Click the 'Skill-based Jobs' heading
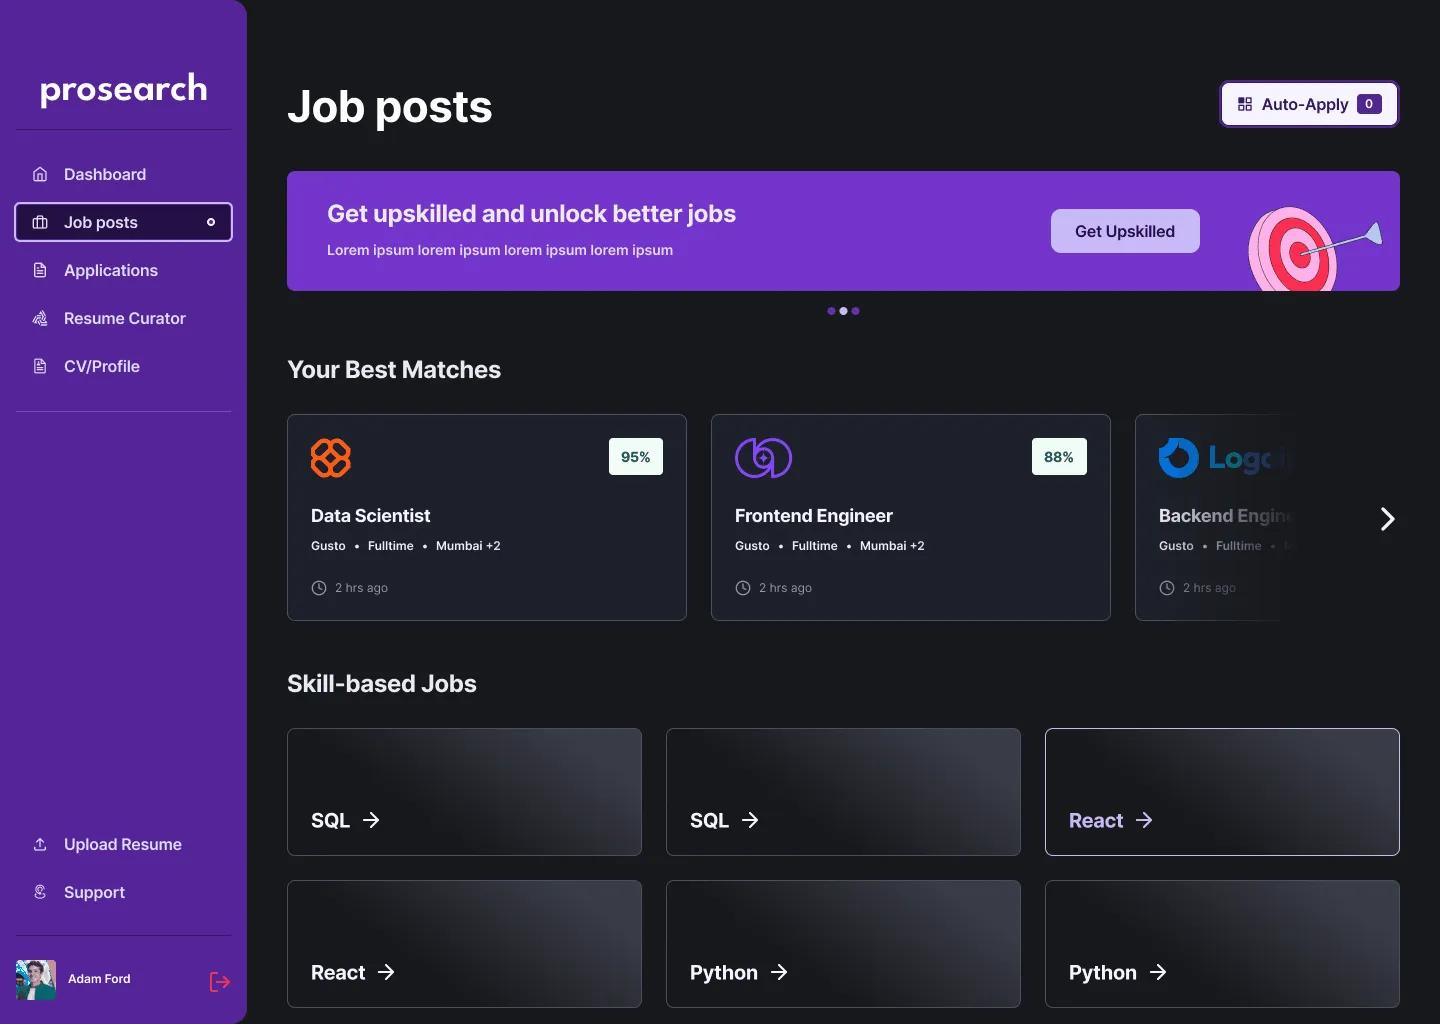 pos(382,684)
